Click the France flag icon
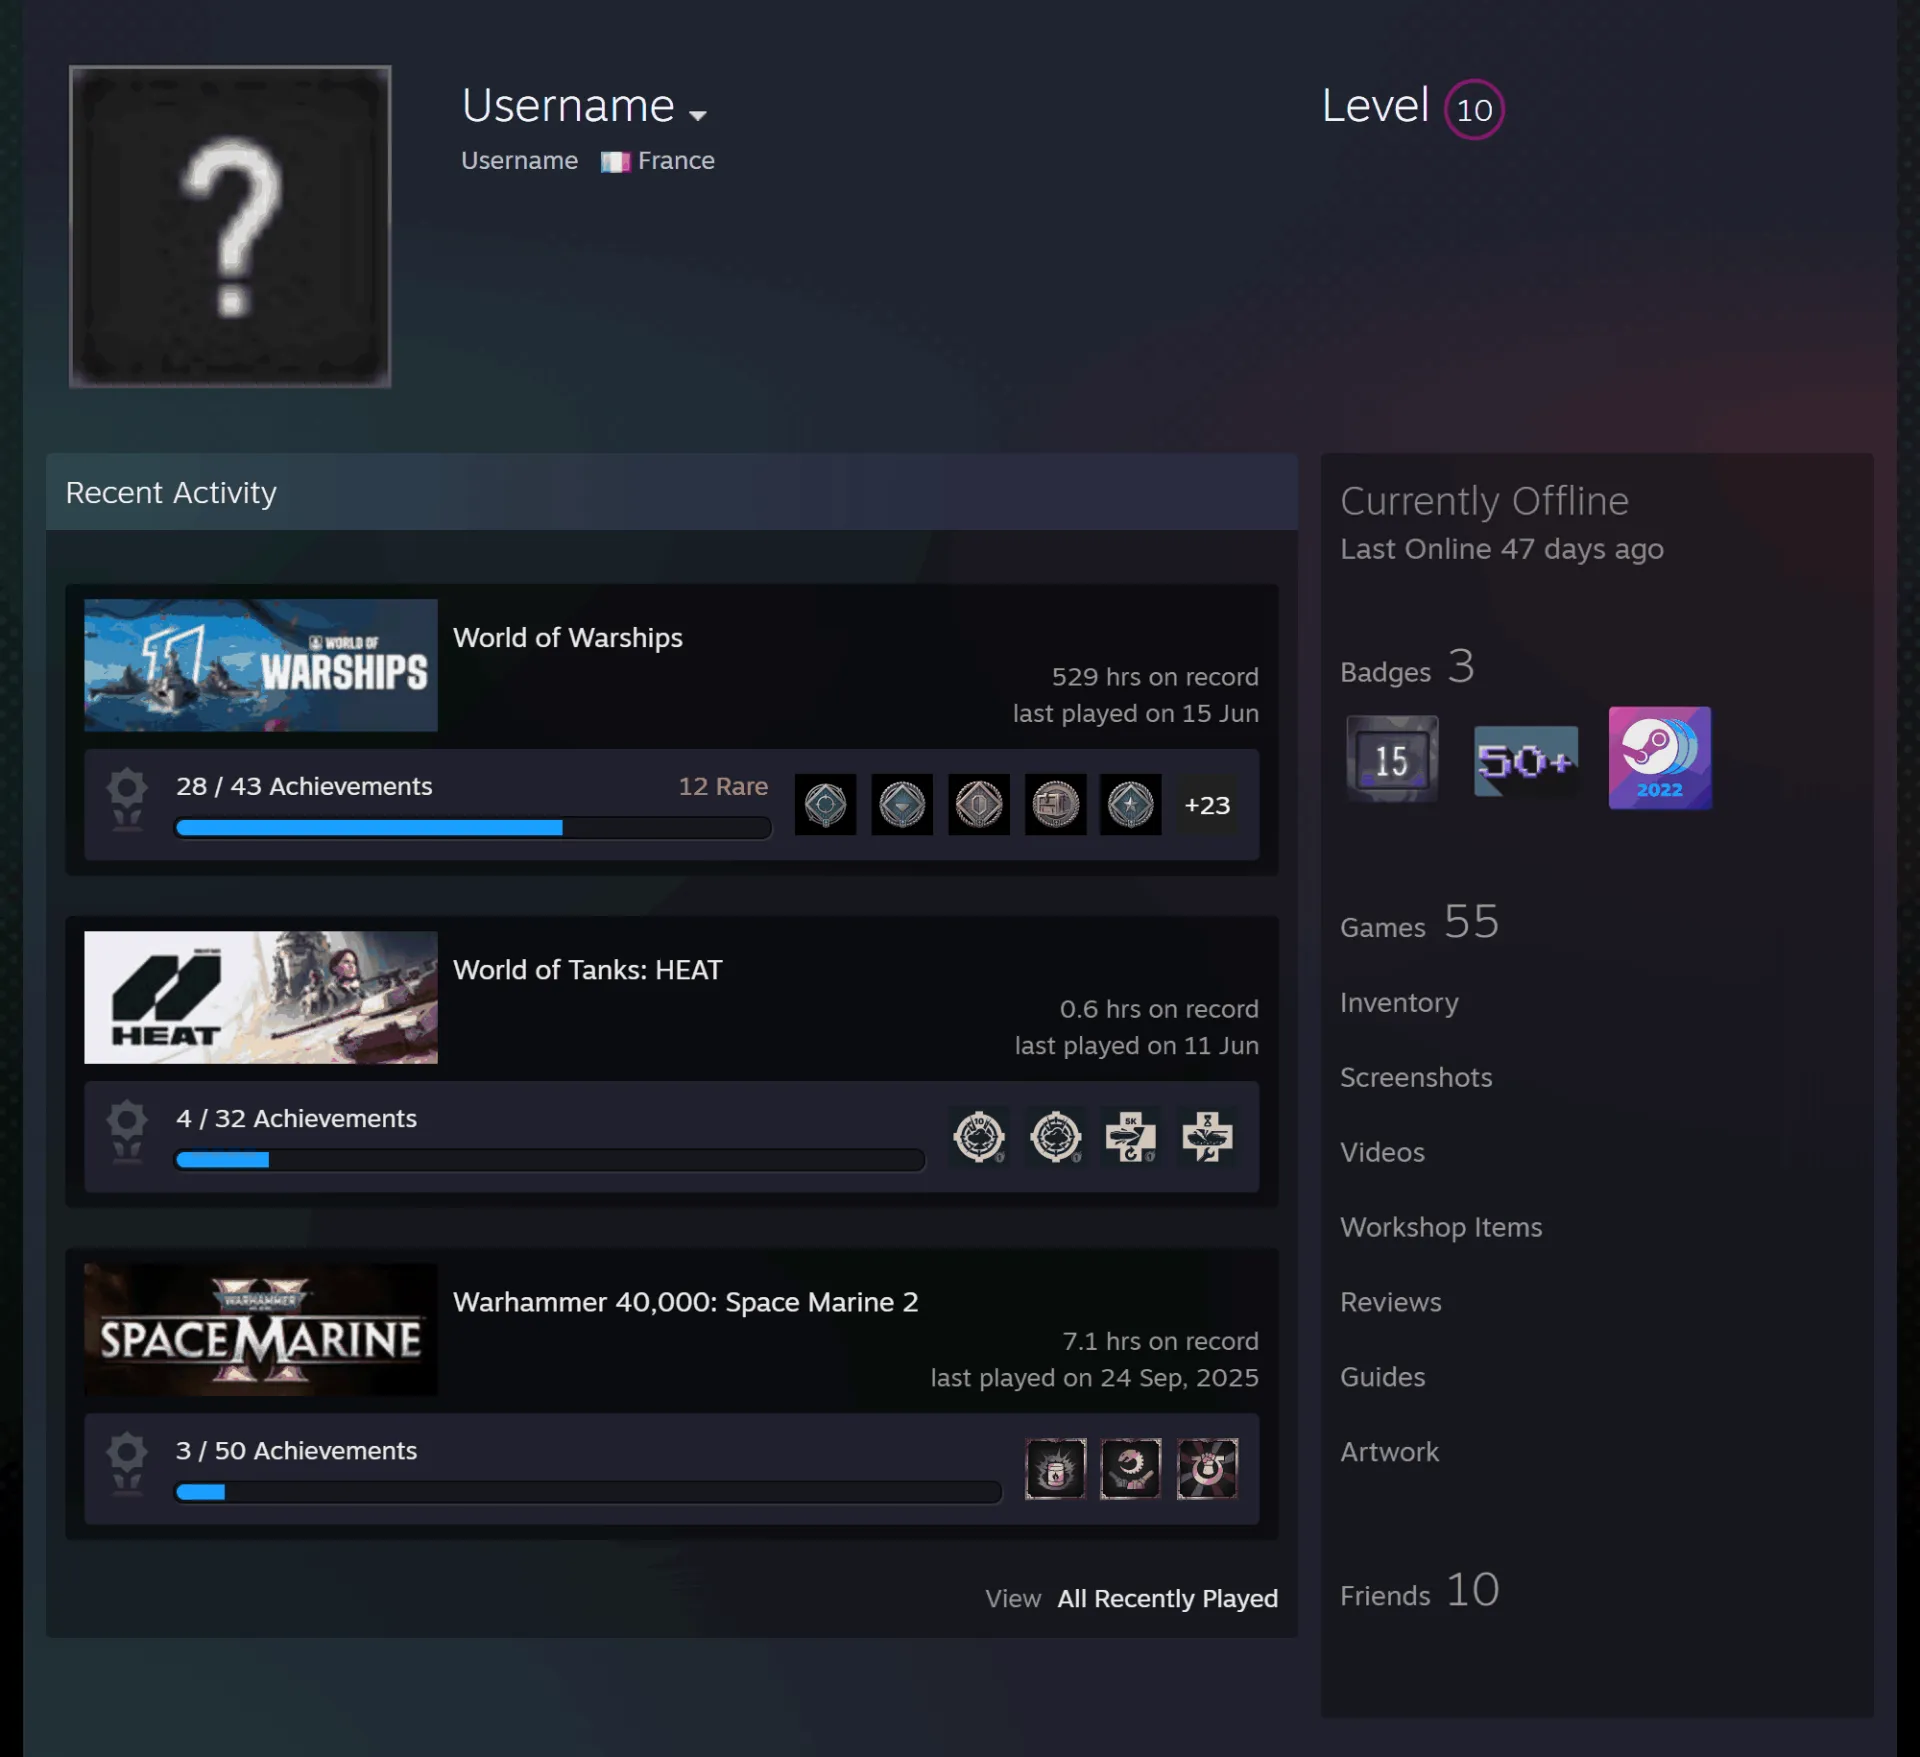The height and width of the screenshot is (1757, 1920). pyautogui.click(x=615, y=162)
